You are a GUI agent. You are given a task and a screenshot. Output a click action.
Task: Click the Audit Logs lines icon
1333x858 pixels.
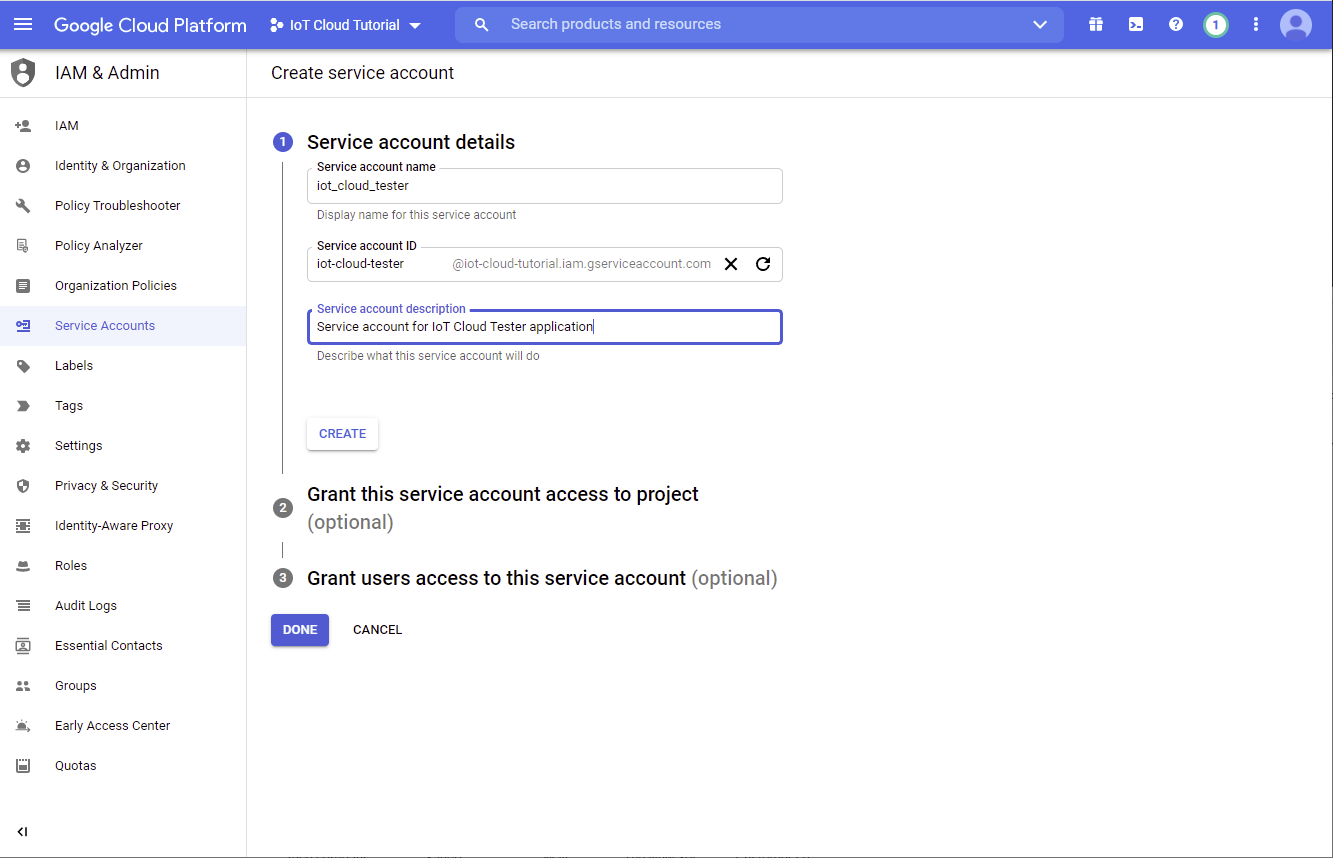tap(23, 606)
